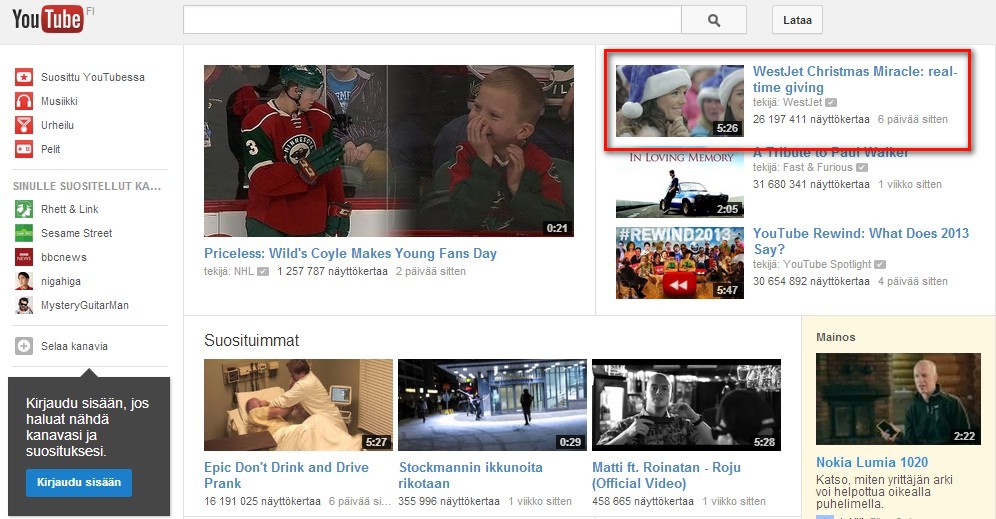Viewport: 996px width, 519px height.
Task: Click '26 197 411 näyttökertaa' view count
Action: [811, 119]
